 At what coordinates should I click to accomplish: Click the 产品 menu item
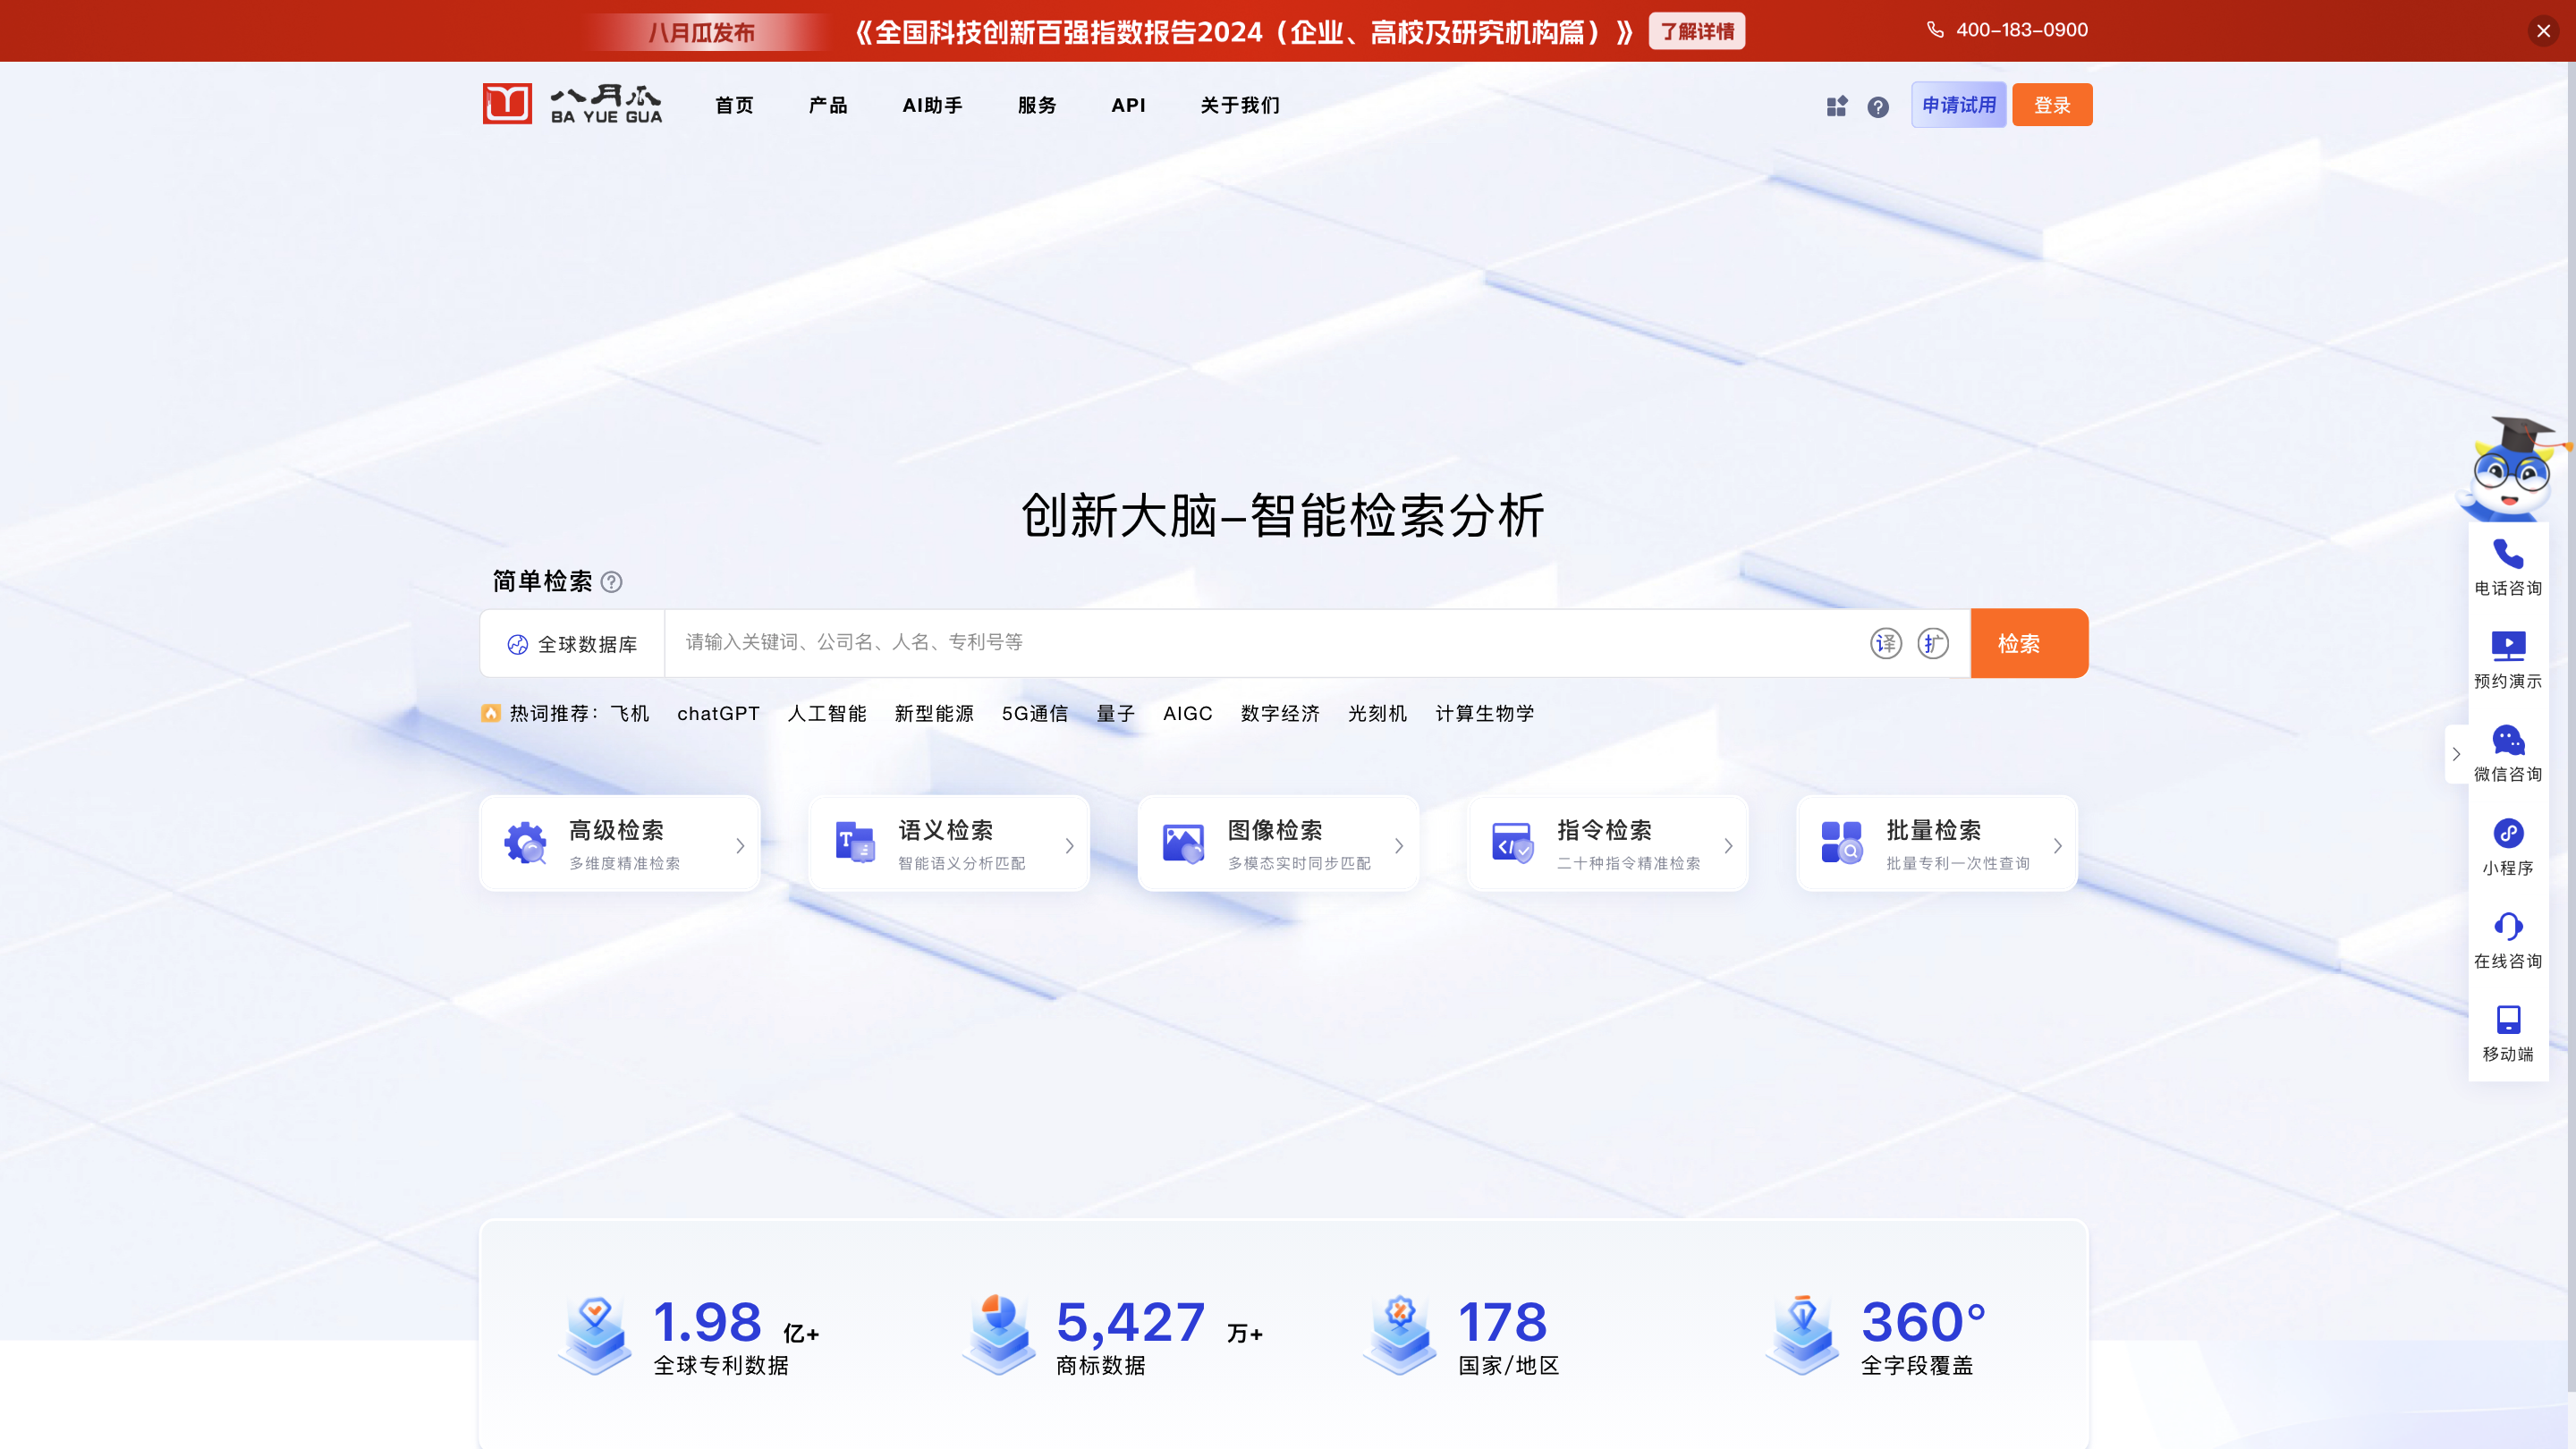[827, 105]
